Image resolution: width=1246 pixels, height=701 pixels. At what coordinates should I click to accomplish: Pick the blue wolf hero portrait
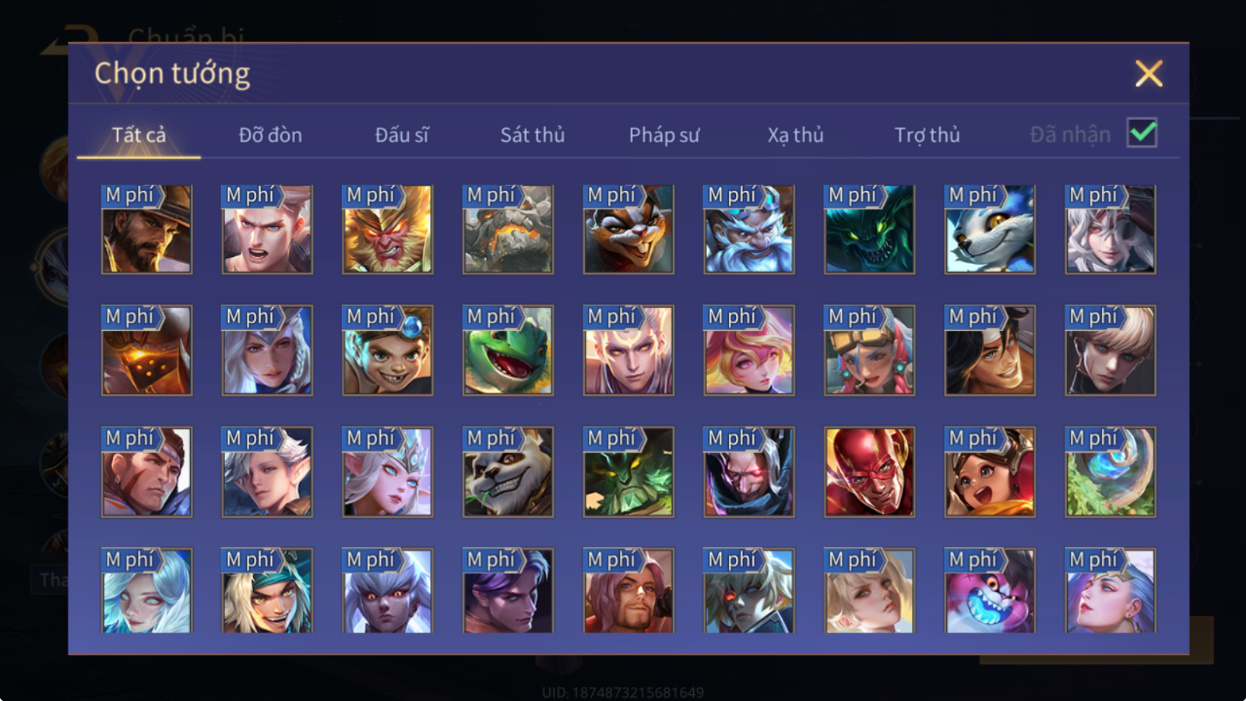pos(990,229)
